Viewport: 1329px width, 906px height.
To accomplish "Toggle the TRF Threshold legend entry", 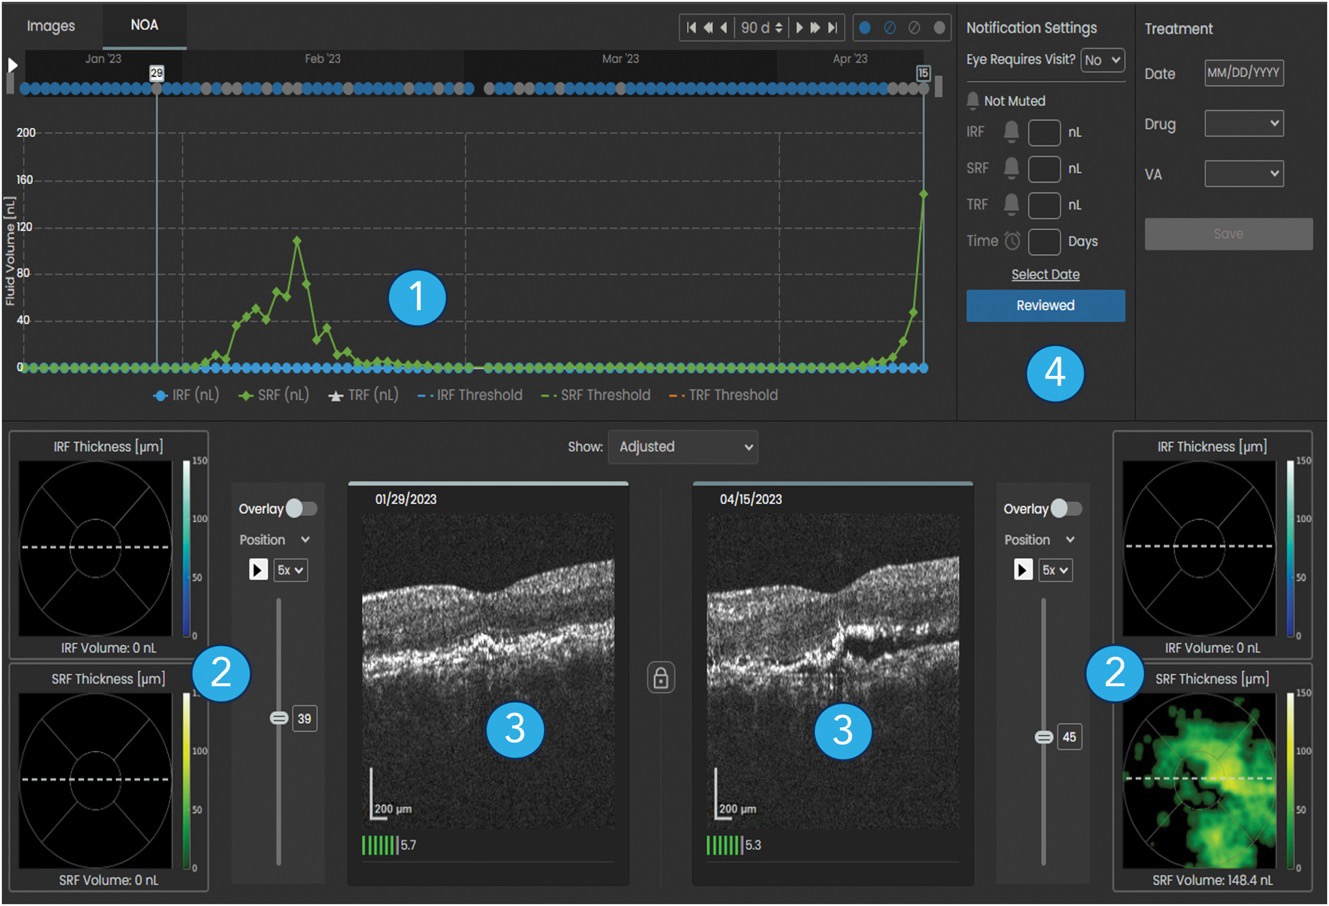I will (724, 395).
